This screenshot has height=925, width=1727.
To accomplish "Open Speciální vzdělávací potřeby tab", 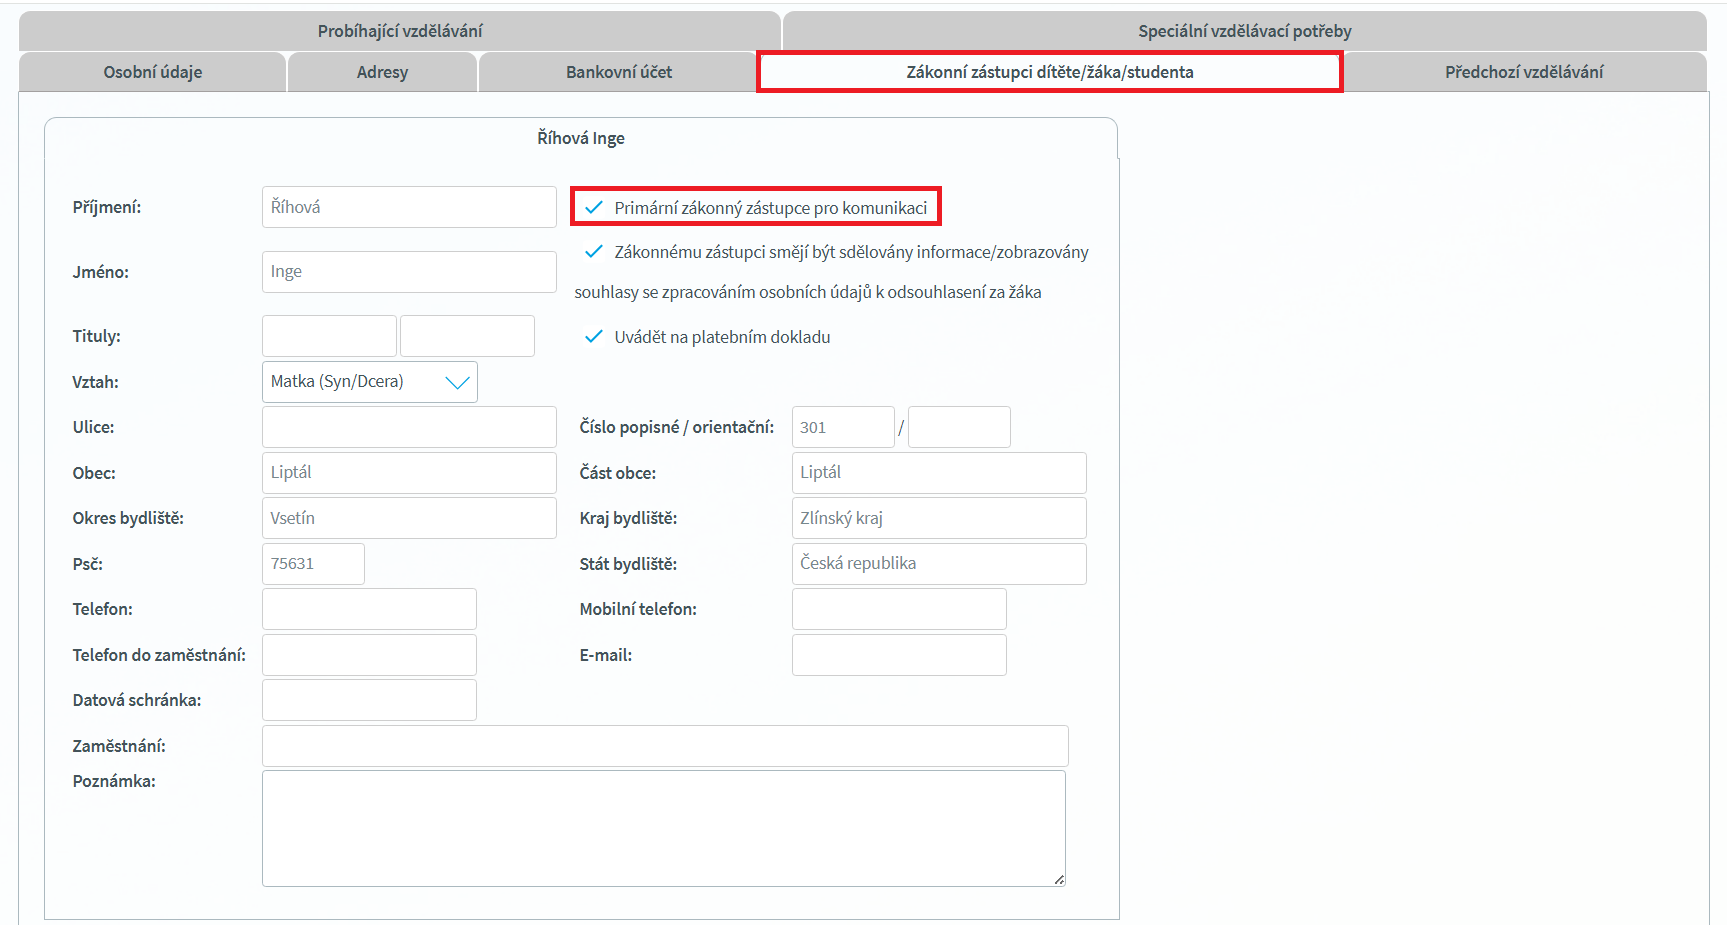I will click(1244, 31).
